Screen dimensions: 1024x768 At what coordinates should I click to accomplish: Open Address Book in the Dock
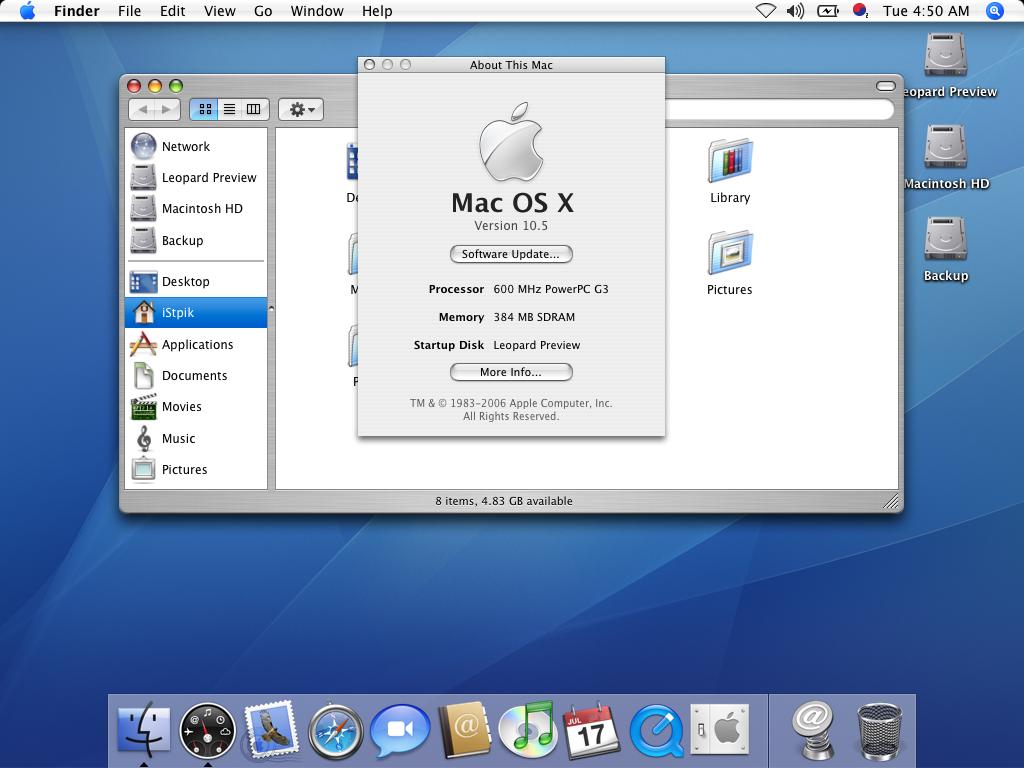464,731
